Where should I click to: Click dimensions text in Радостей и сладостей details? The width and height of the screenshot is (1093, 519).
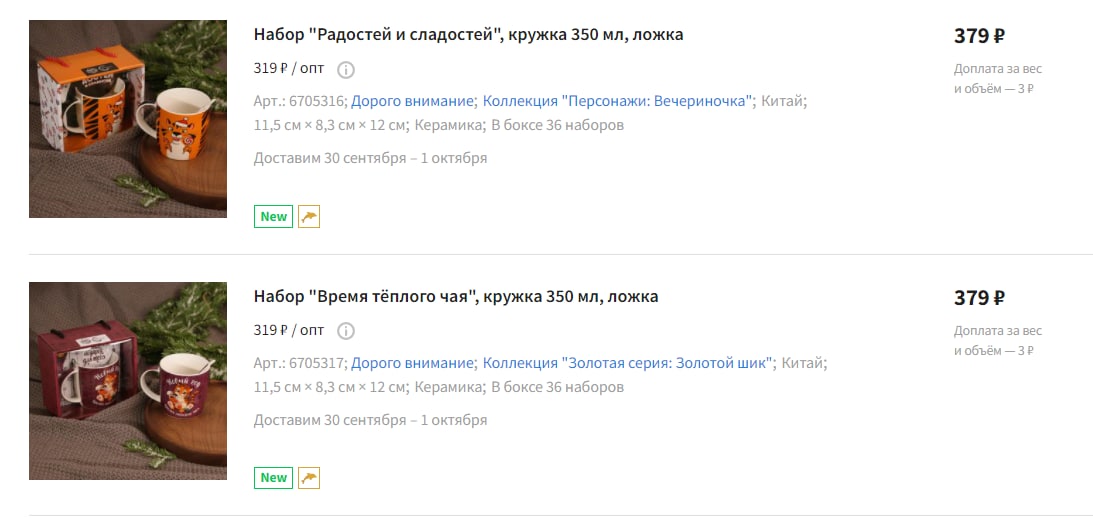pyautogui.click(x=329, y=125)
